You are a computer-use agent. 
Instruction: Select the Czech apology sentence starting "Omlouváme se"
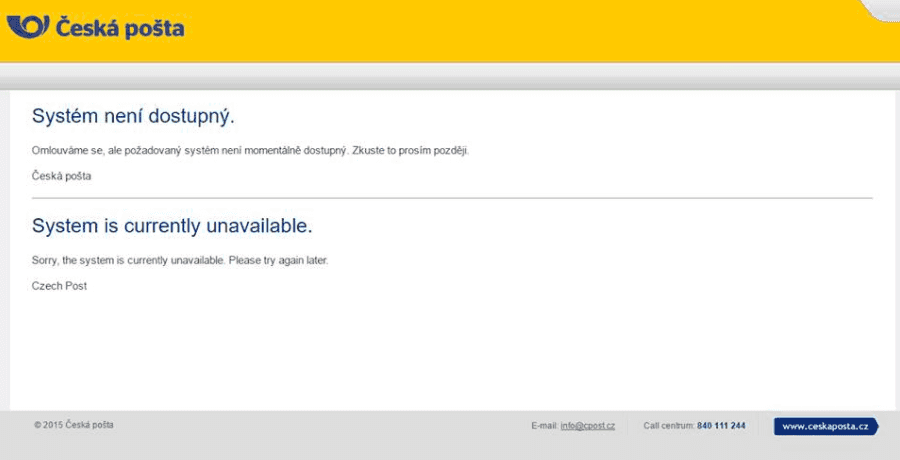tap(250, 151)
